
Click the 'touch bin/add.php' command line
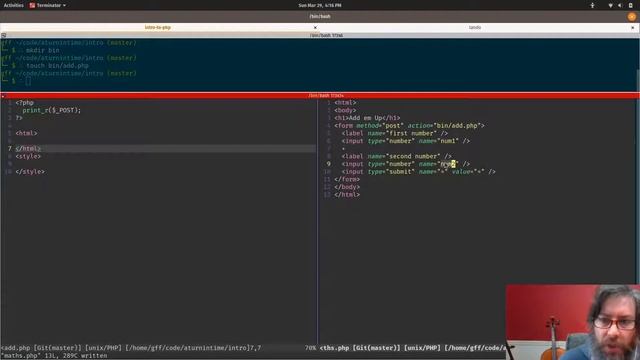point(57,66)
